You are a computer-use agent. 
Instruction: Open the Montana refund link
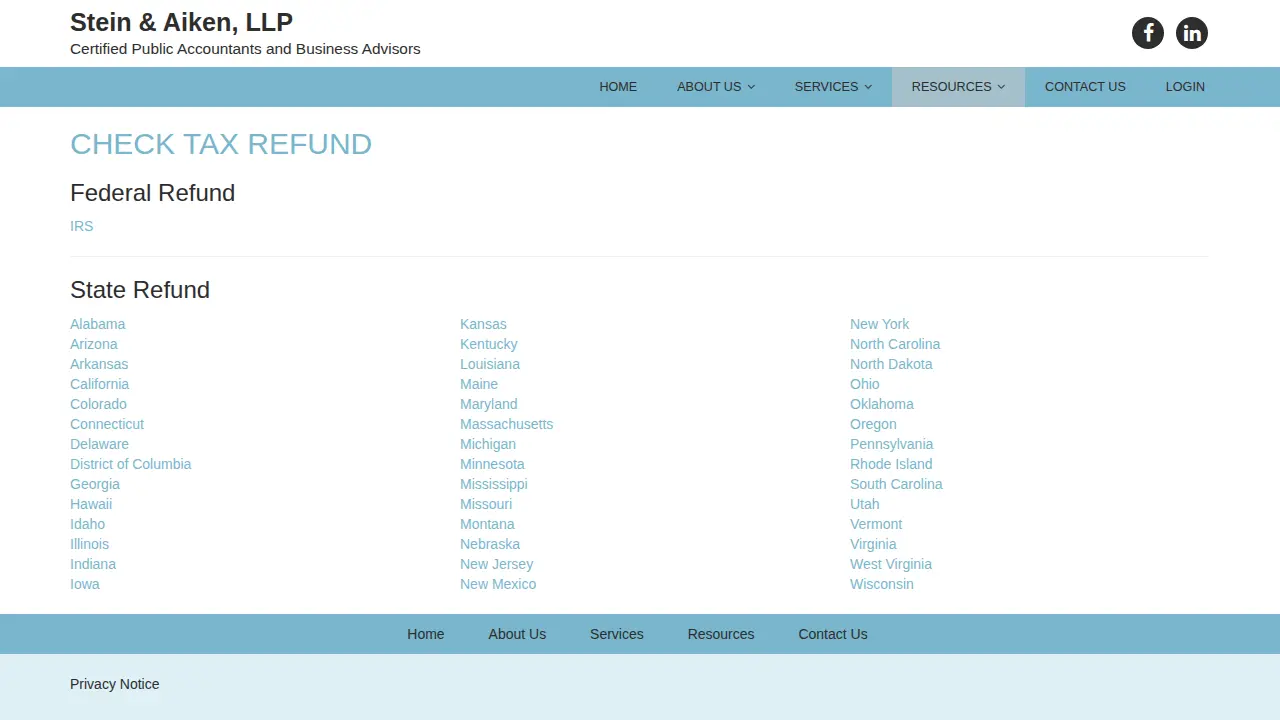[487, 524]
